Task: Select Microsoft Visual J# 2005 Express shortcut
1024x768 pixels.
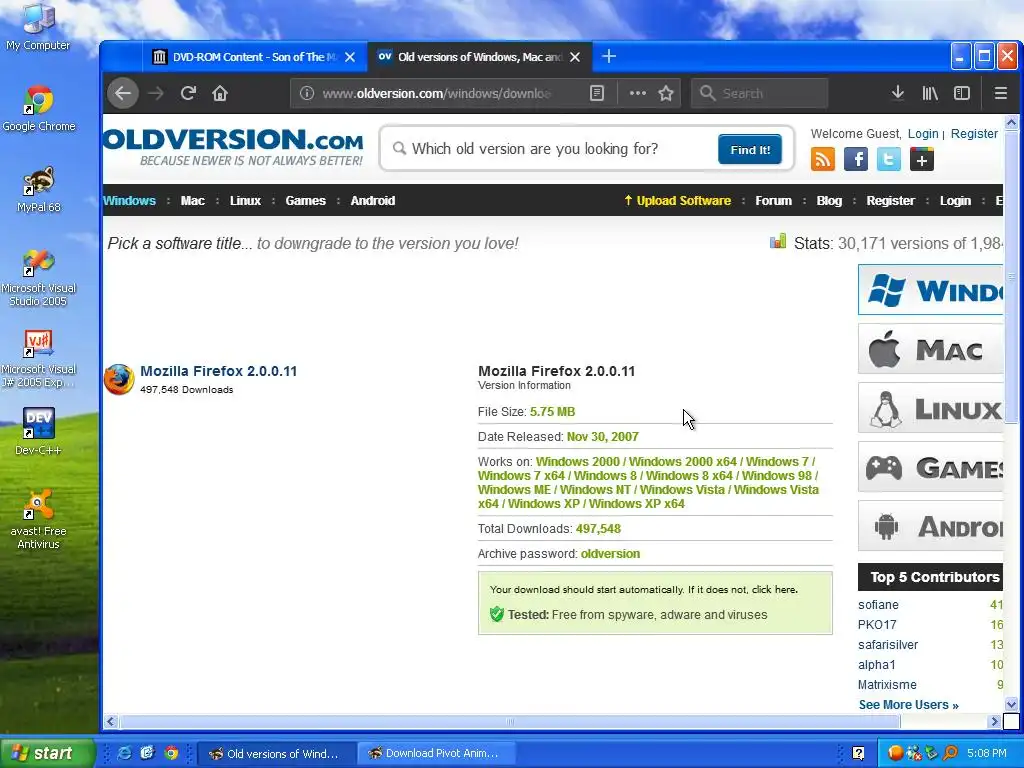Action: pyautogui.click(x=39, y=359)
